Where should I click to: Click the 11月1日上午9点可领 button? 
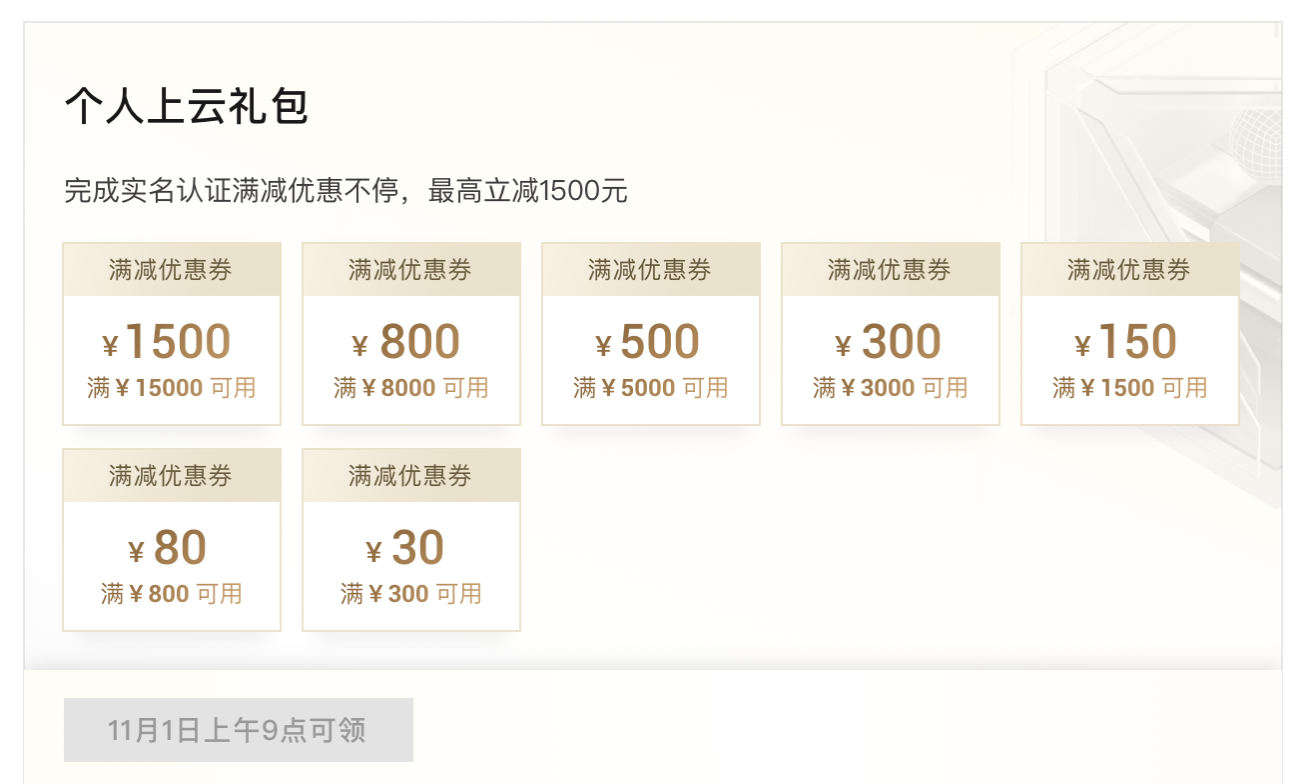pos(238,729)
